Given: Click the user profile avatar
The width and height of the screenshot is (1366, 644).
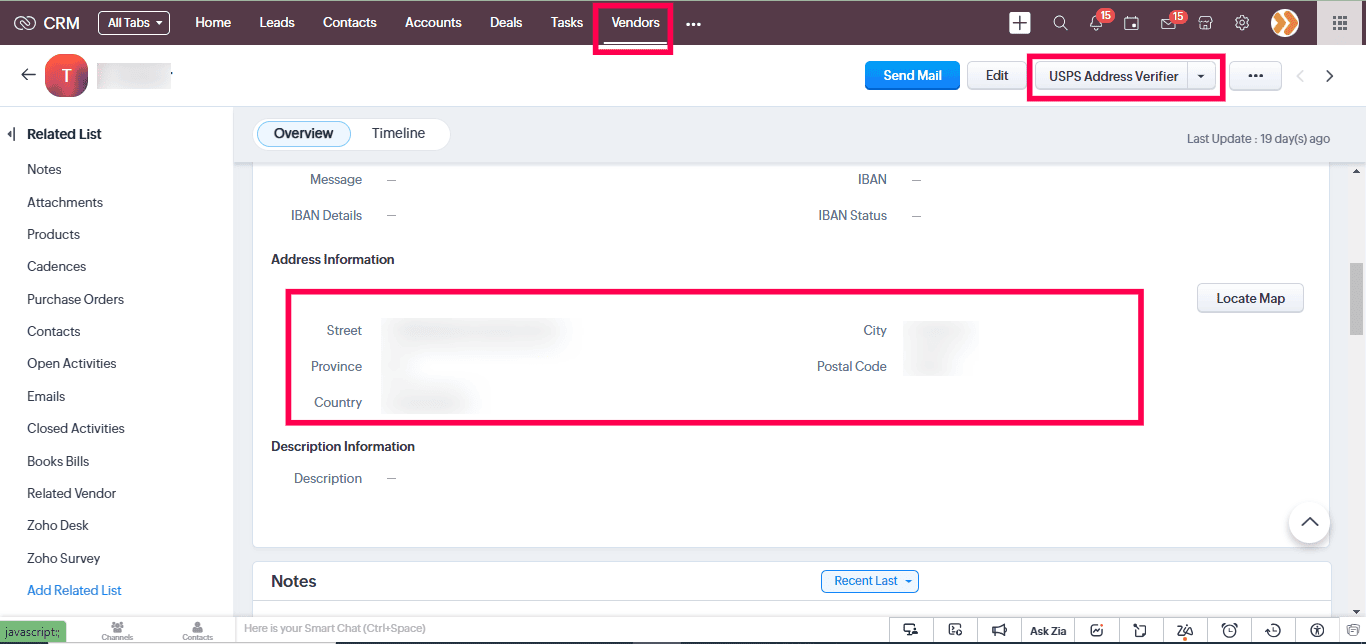Looking at the screenshot, I should click(1285, 22).
